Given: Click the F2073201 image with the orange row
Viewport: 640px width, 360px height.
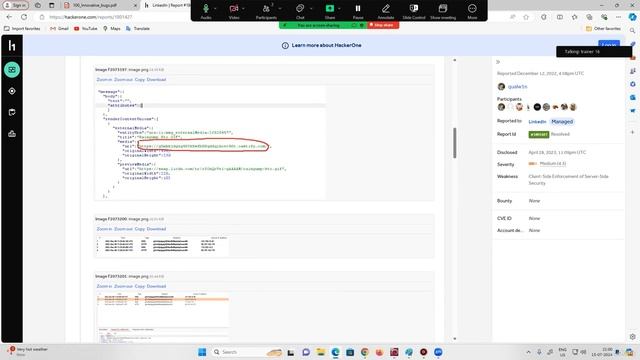Looking at the screenshot, I should coord(162,317).
